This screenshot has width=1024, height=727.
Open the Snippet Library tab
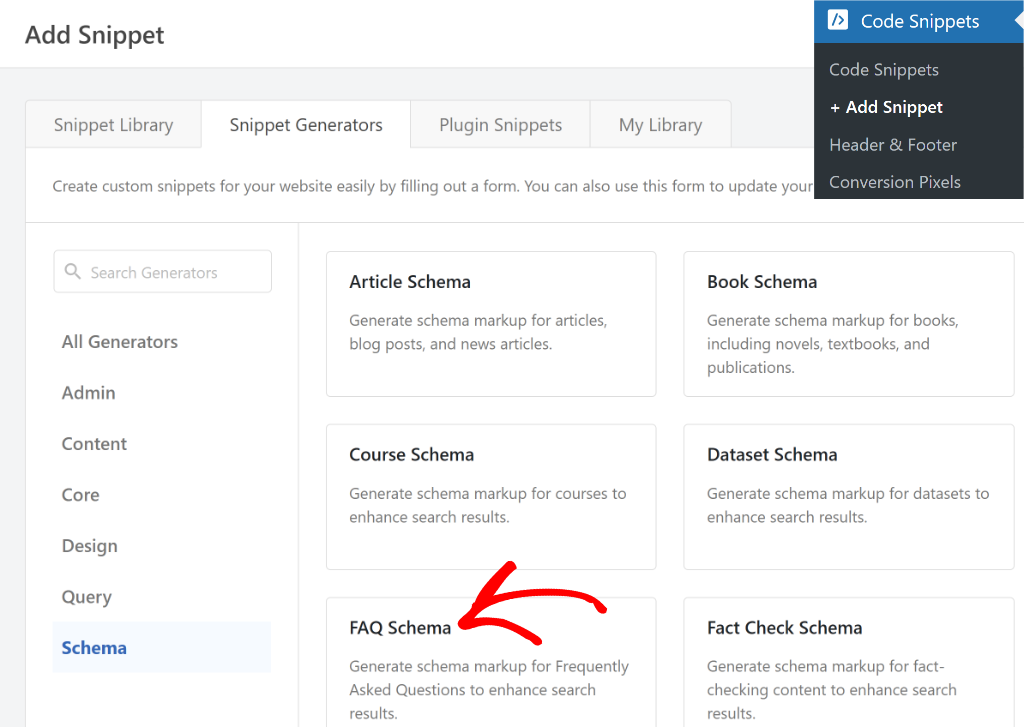[114, 124]
